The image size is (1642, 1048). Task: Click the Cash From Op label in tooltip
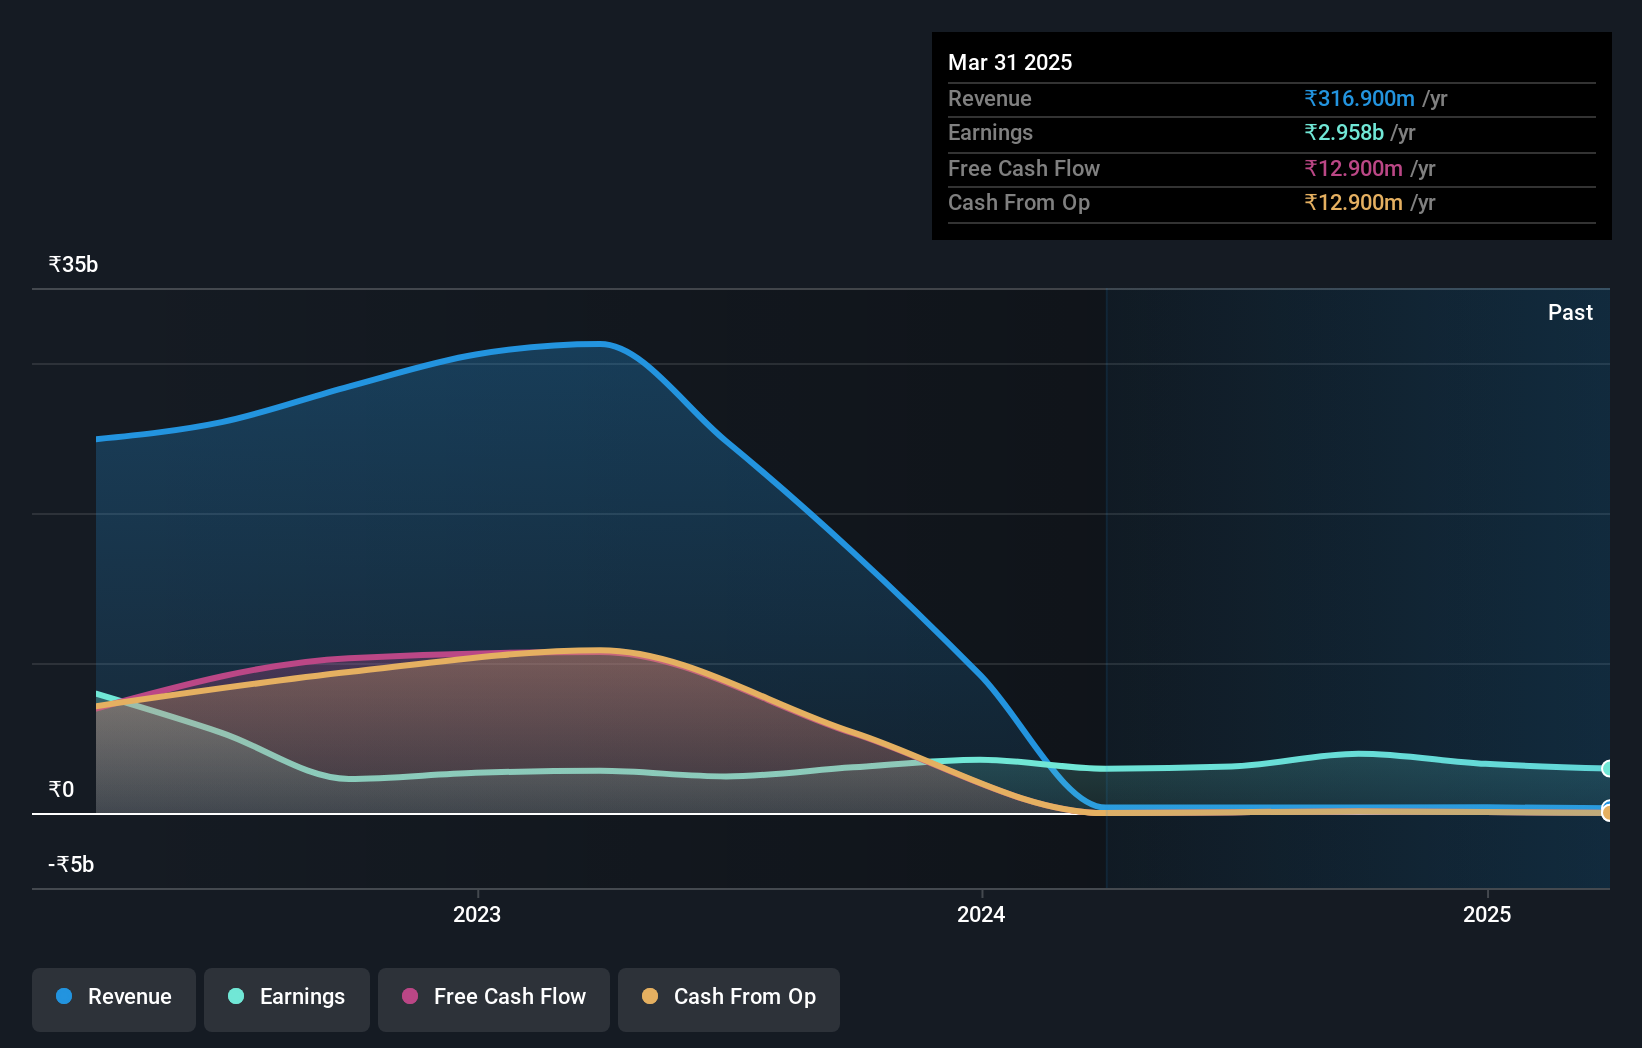tap(1019, 202)
